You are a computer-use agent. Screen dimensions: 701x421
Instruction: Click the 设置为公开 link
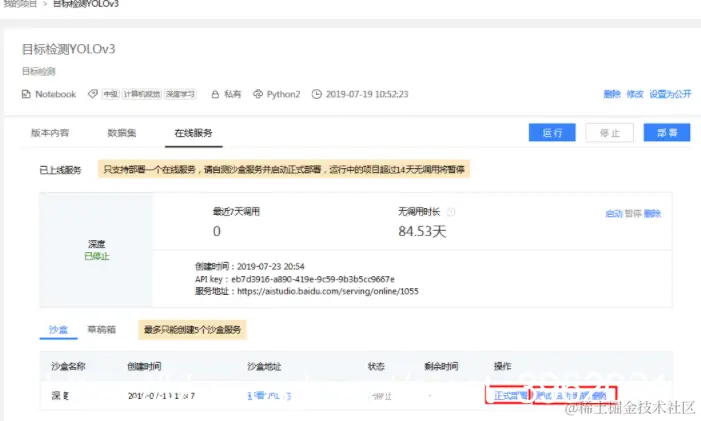click(x=670, y=94)
